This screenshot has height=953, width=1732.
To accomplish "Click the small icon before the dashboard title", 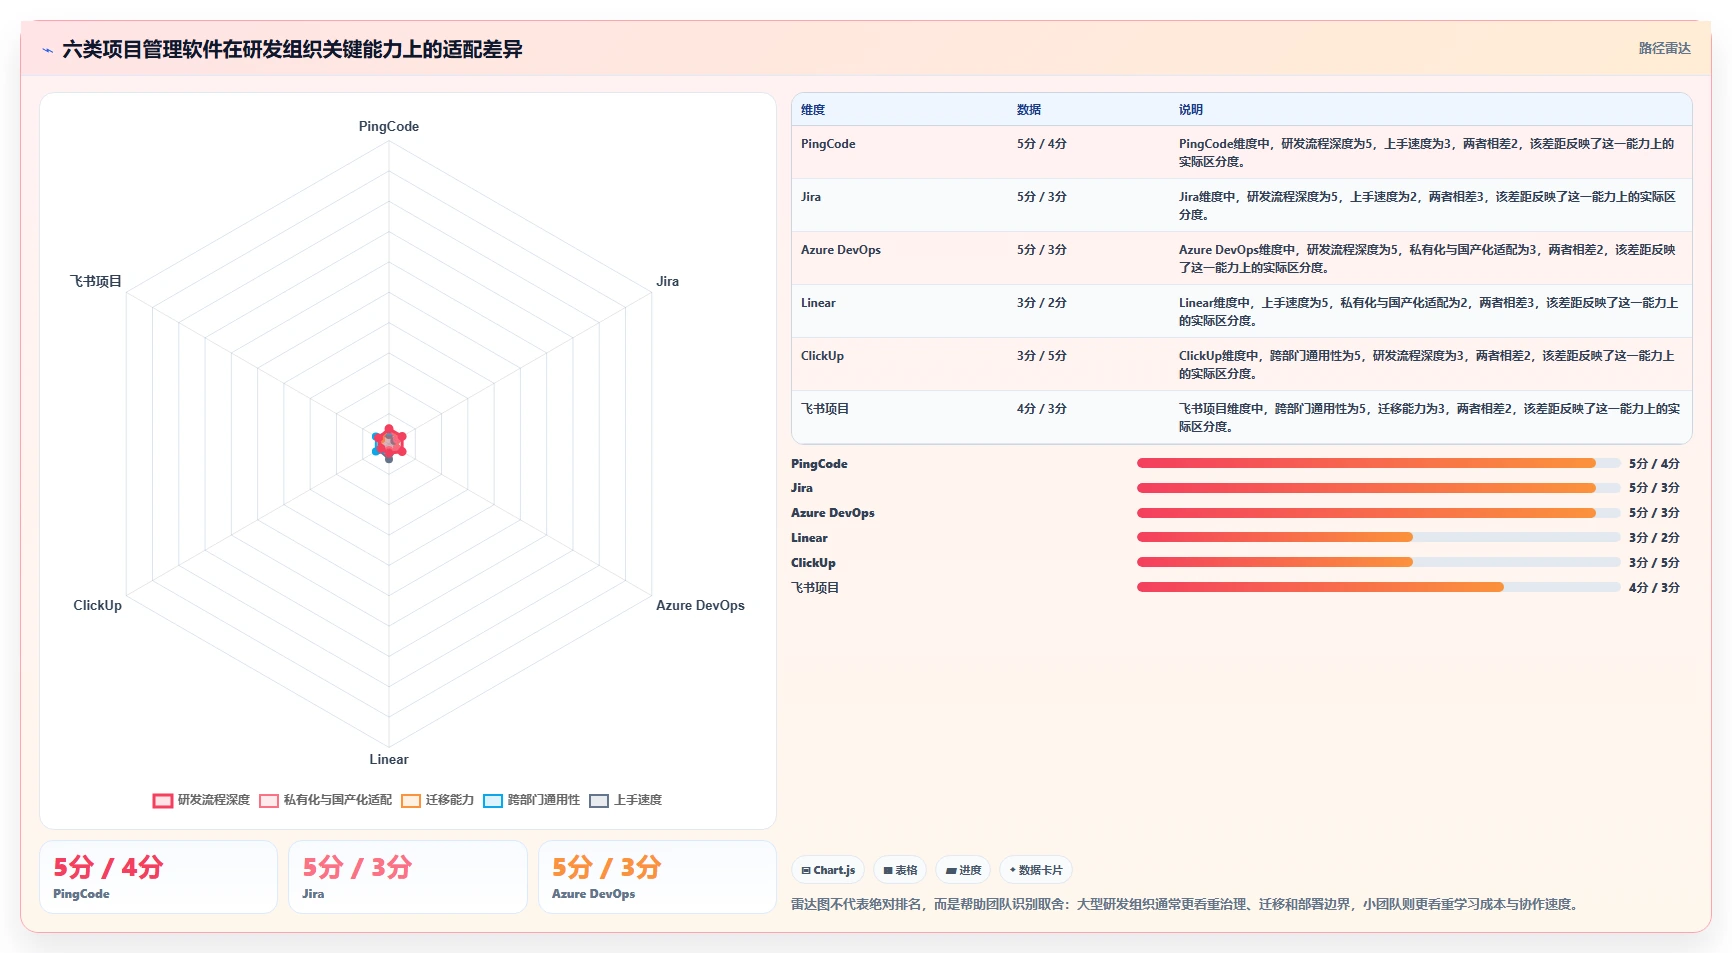I will [x=47, y=50].
